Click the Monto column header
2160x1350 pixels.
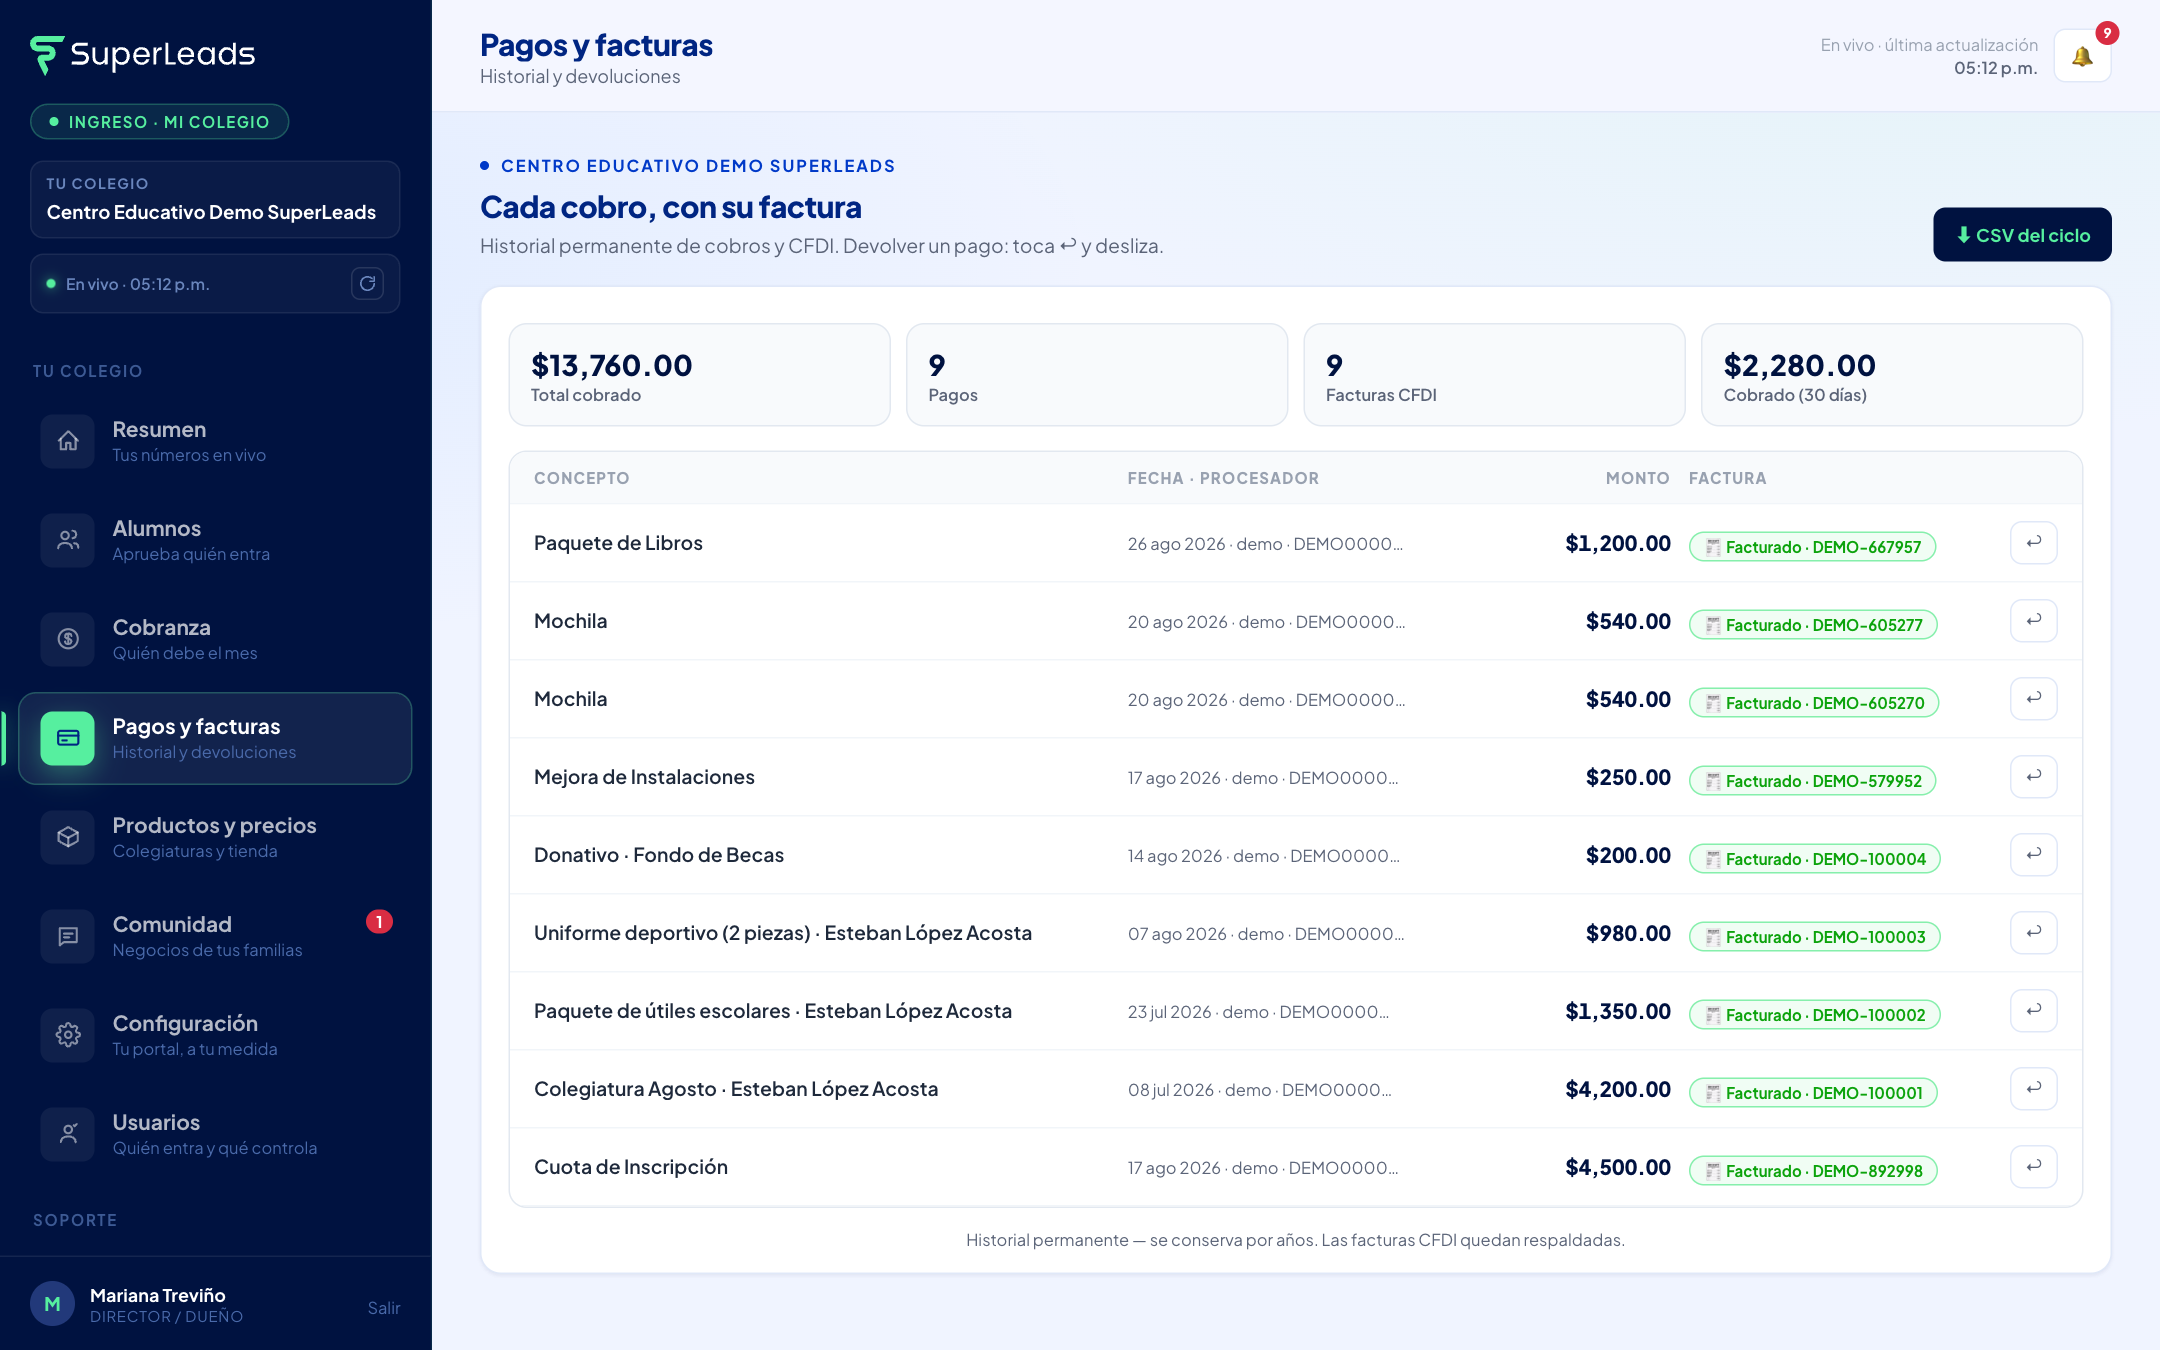(x=1637, y=478)
